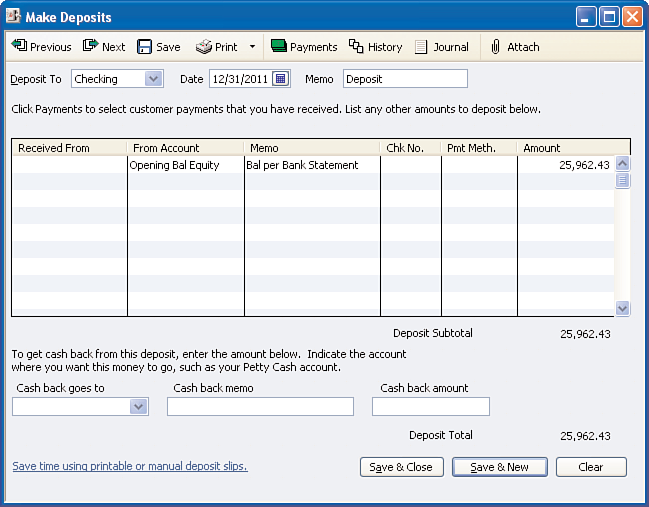Open transaction History
Image resolution: width=649 pixels, height=507 pixels.
[375, 47]
